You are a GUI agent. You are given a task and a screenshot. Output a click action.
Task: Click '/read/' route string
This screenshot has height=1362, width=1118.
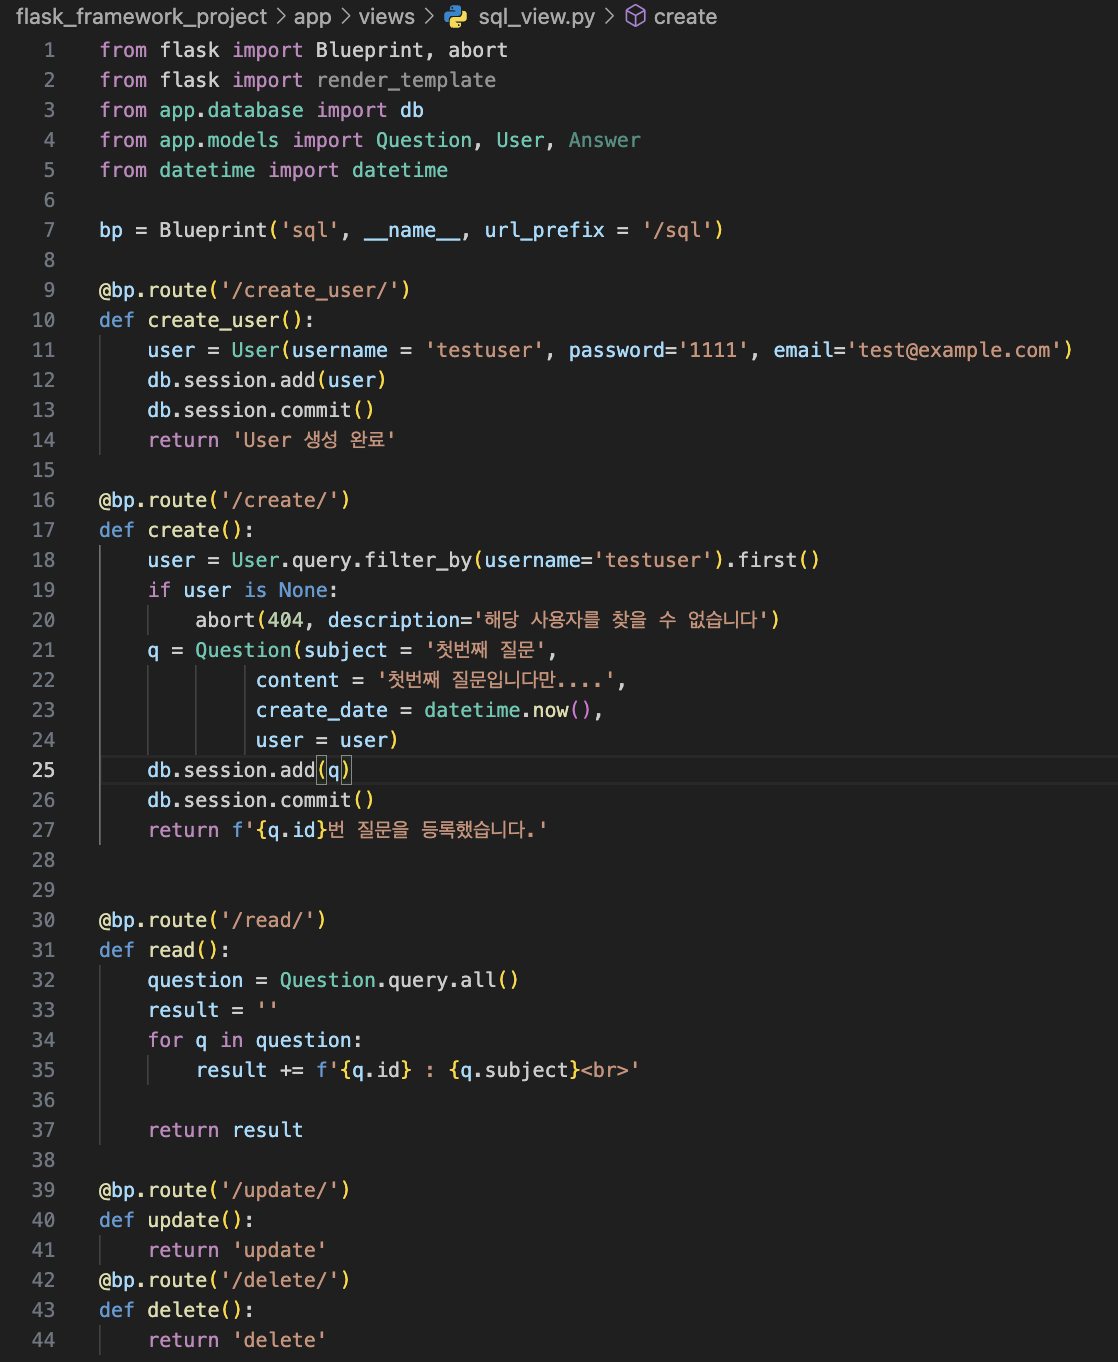(x=273, y=920)
